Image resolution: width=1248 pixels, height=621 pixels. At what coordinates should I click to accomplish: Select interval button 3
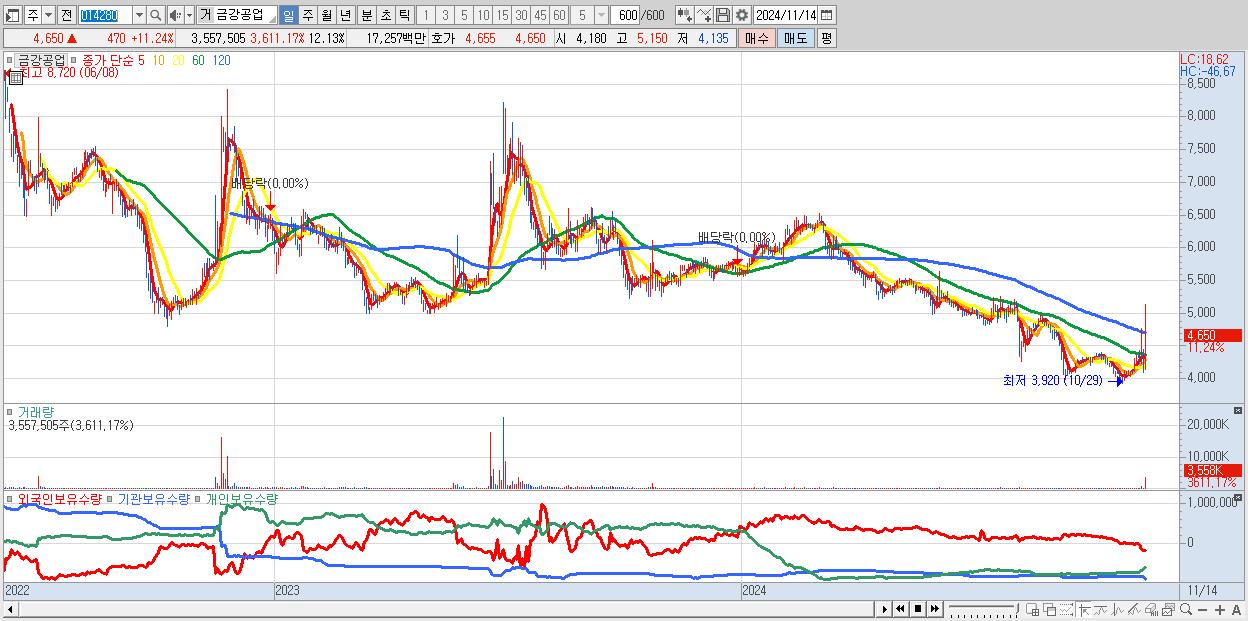(x=445, y=15)
